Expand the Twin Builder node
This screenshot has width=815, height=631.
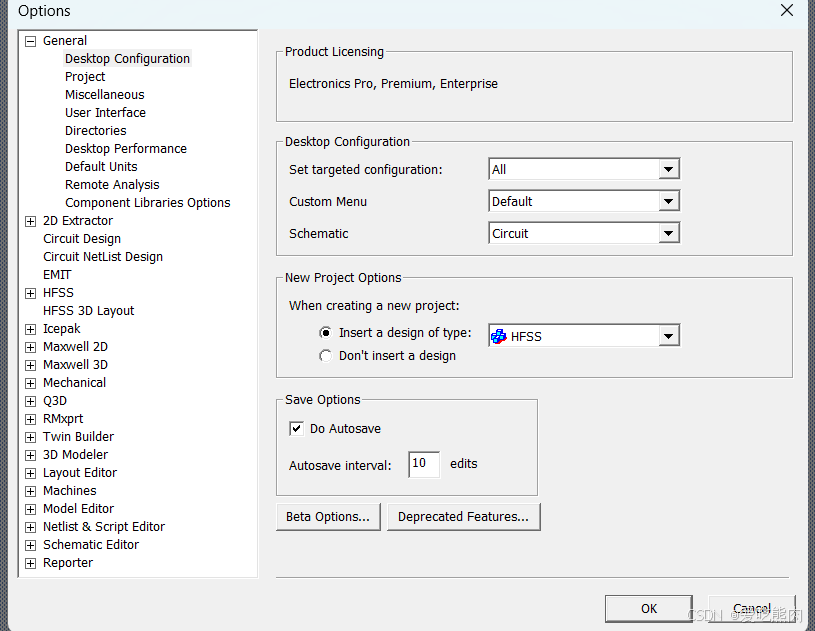pos(31,438)
